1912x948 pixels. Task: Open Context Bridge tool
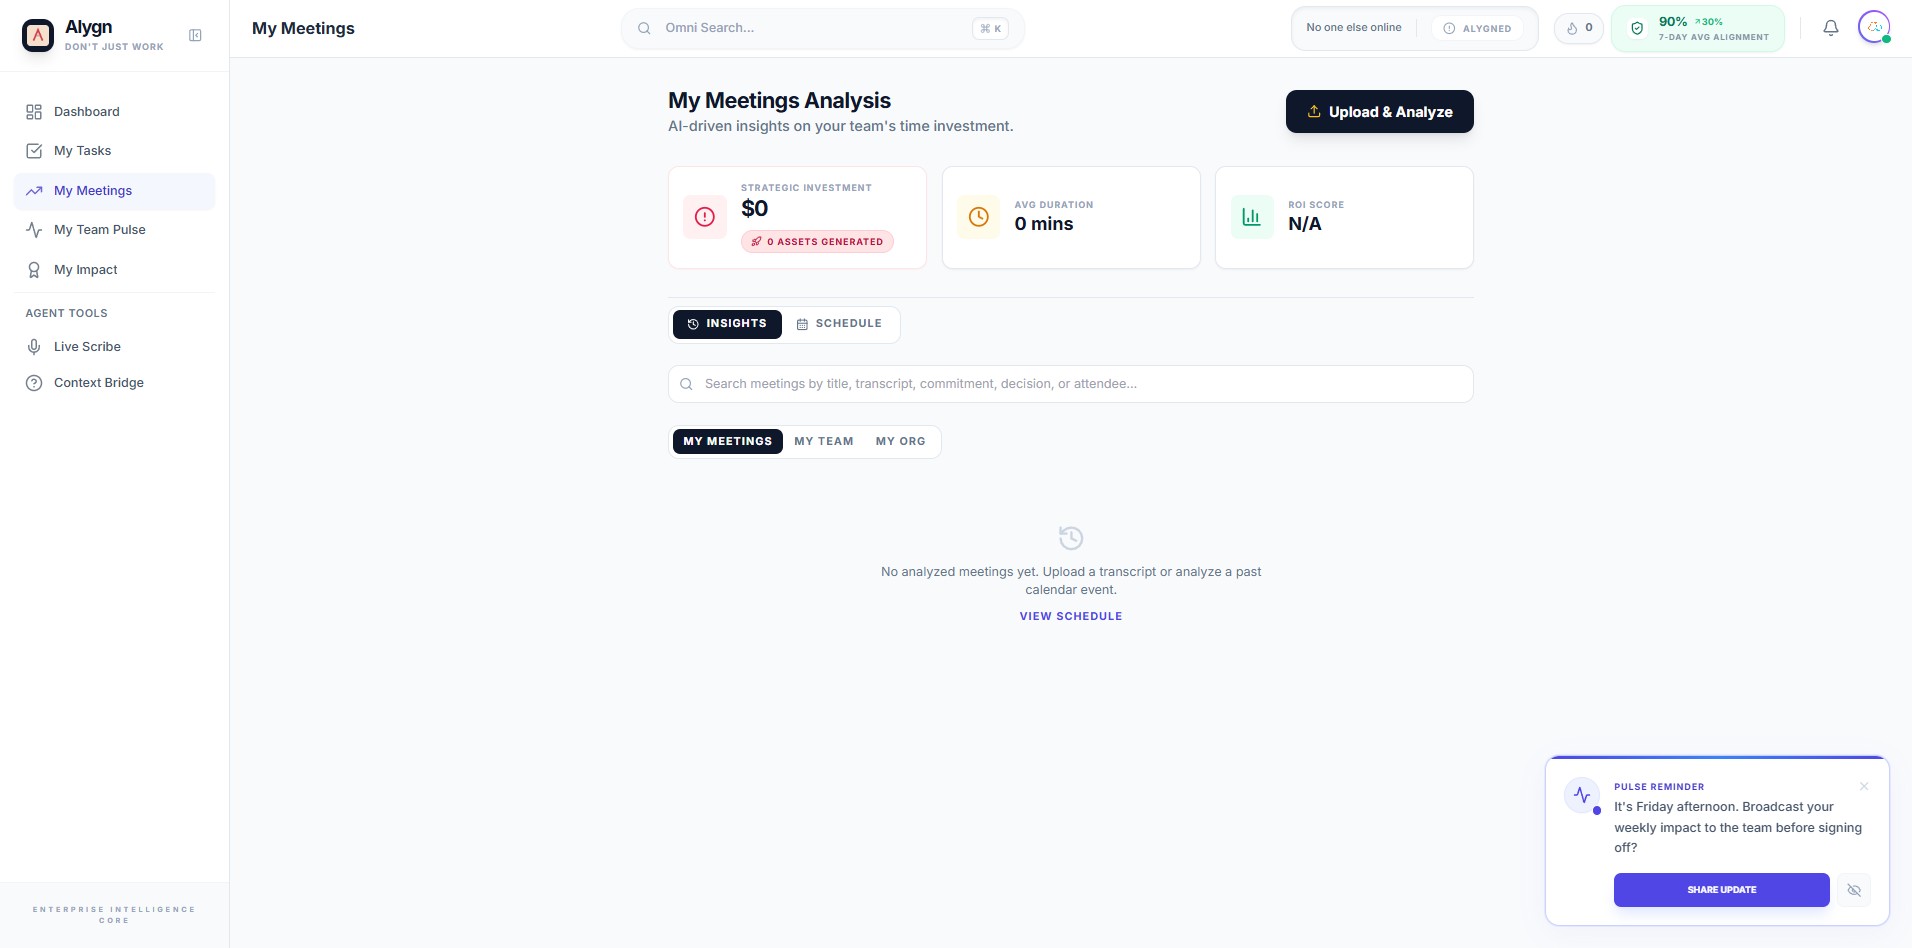click(x=114, y=383)
